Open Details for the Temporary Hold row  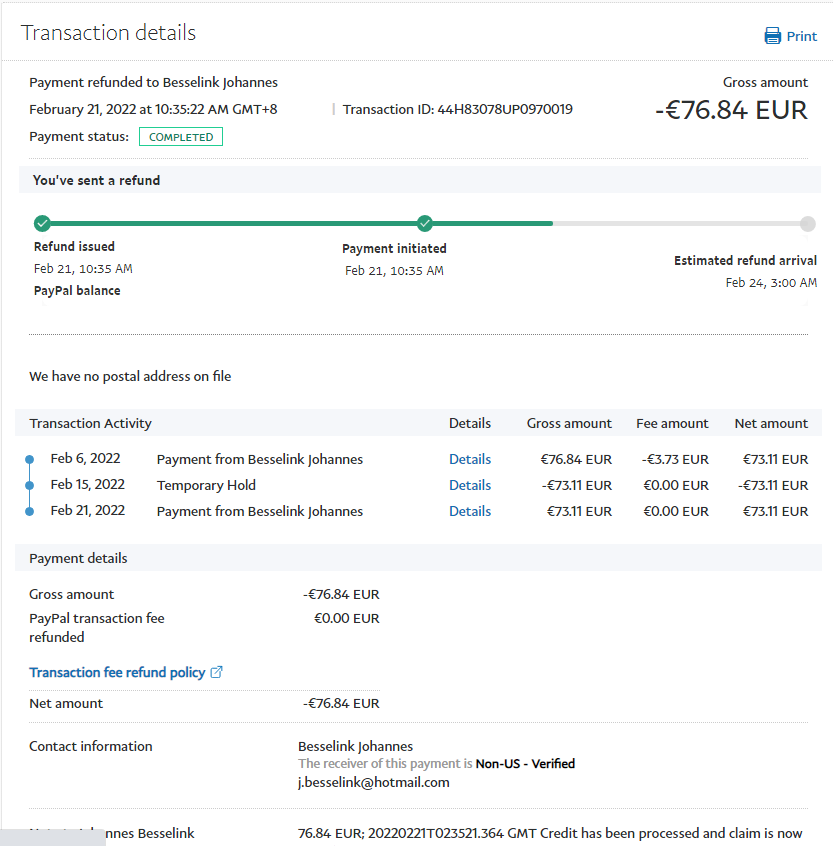[469, 486]
